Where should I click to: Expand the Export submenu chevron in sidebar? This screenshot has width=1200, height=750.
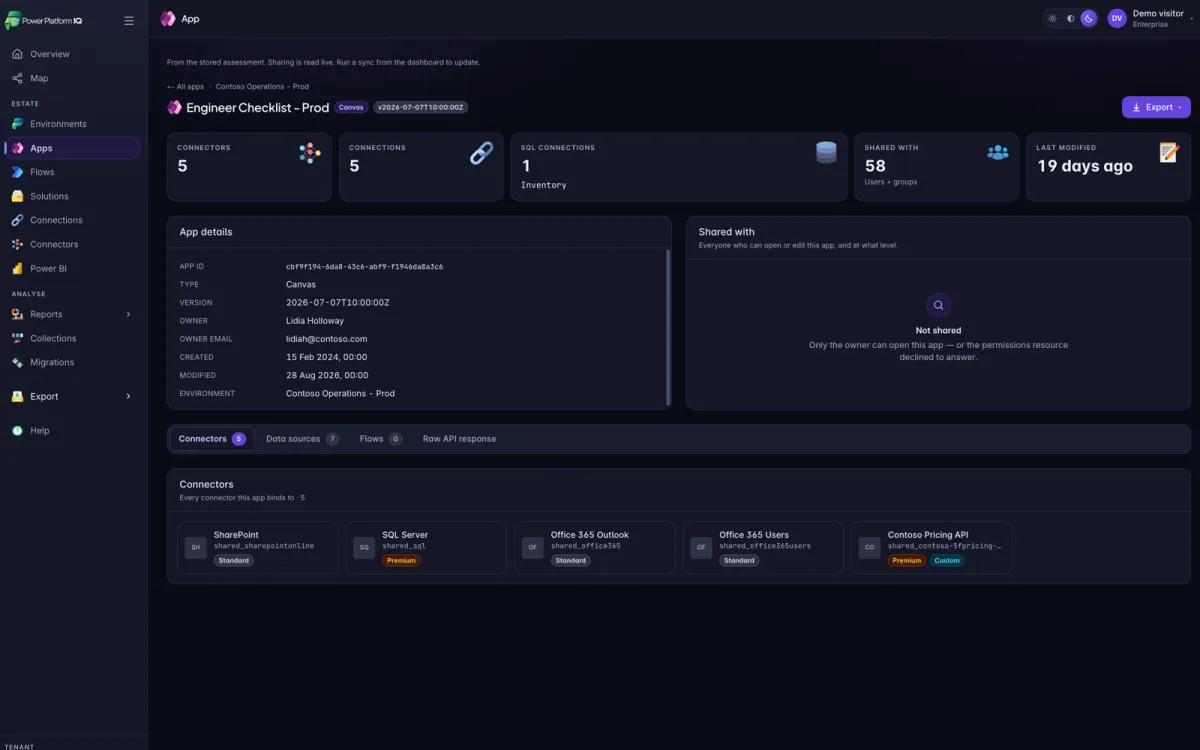coord(128,396)
